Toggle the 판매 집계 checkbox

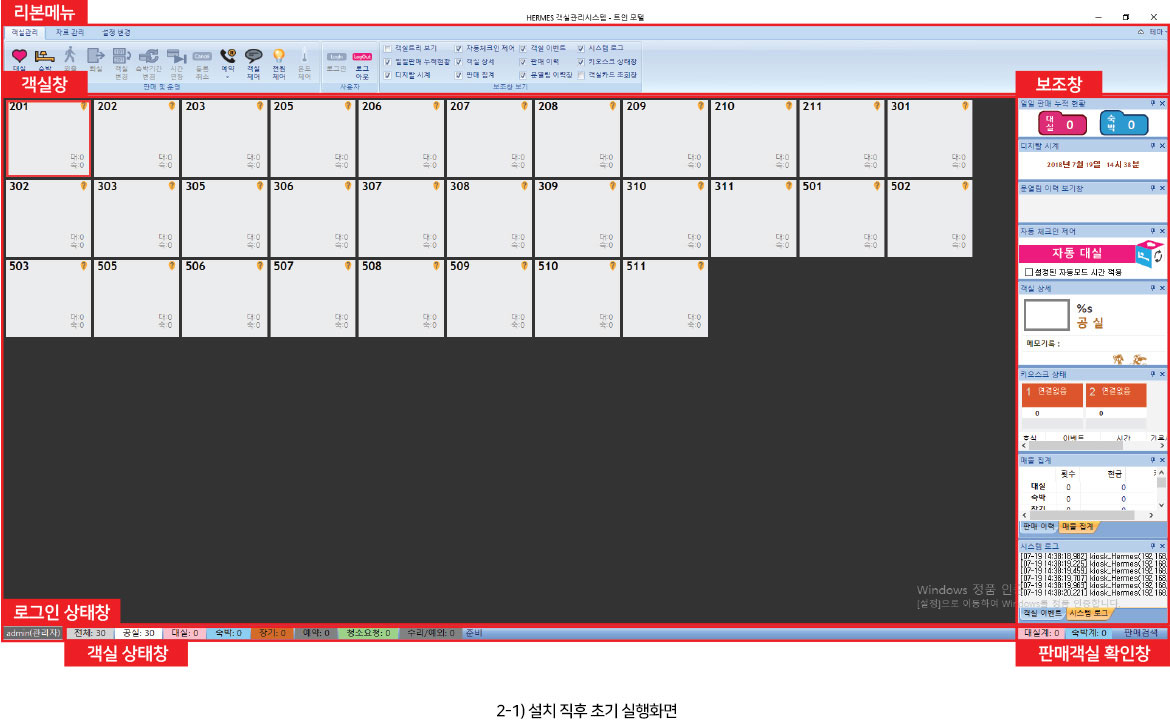(459, 75)
